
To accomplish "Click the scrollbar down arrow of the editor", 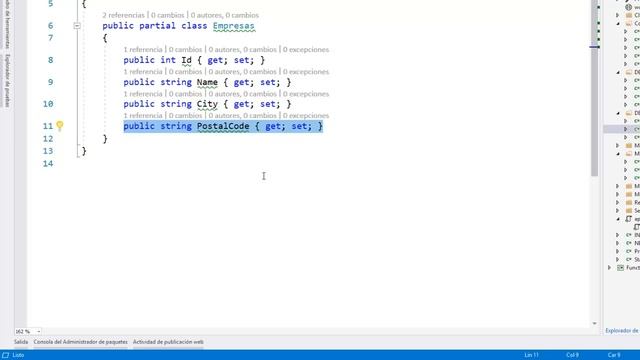I will click(594, 323).
